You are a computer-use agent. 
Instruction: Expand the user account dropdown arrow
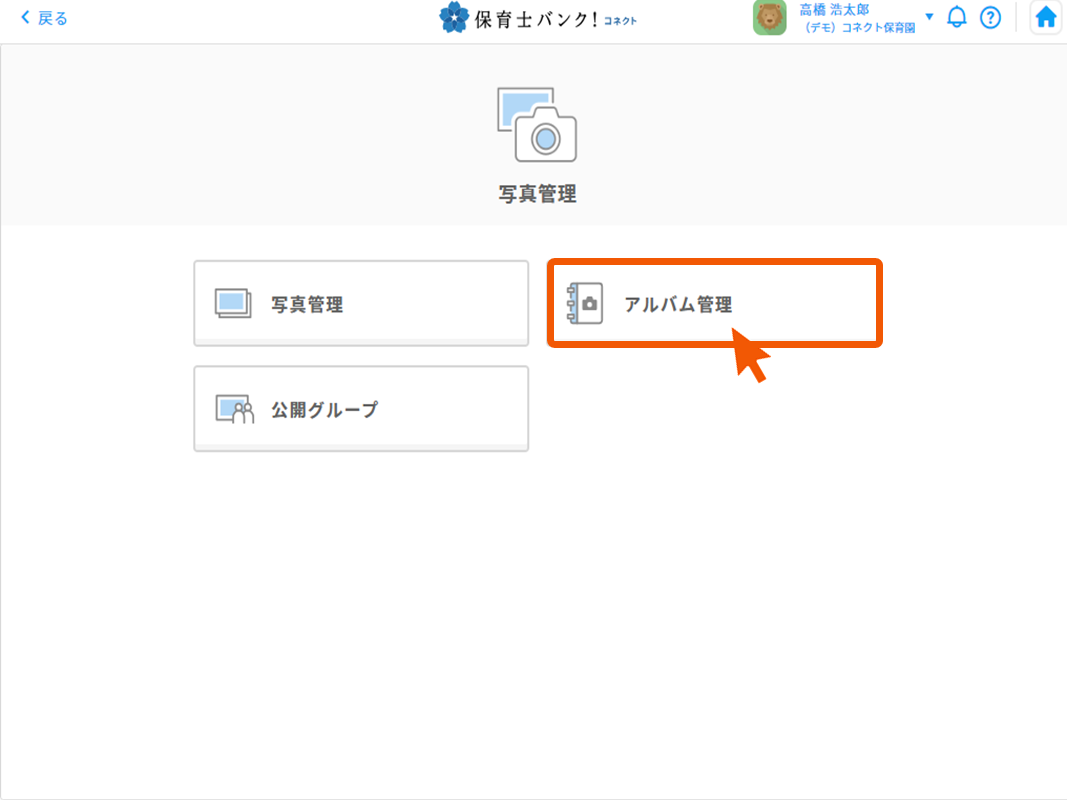coord(929,17)
